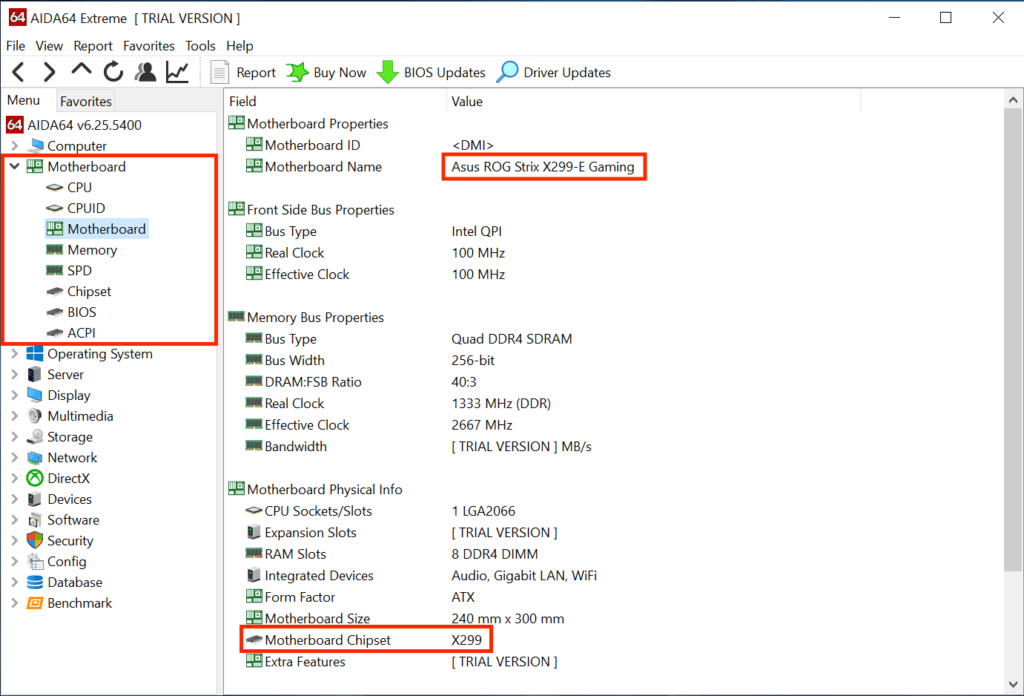1024x696 pixels.
Task: Select the Form Factor field row
Action: click(360, 597)
